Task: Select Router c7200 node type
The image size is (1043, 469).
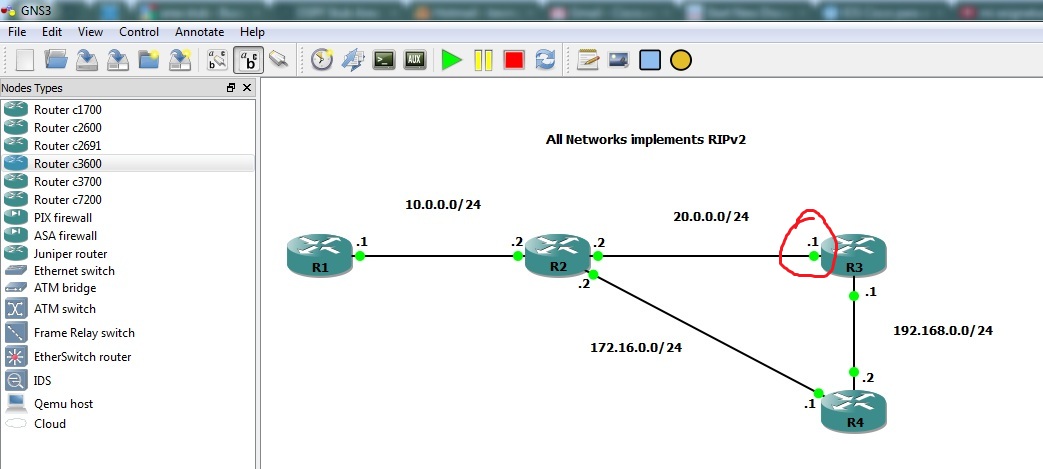Action: 128,200
